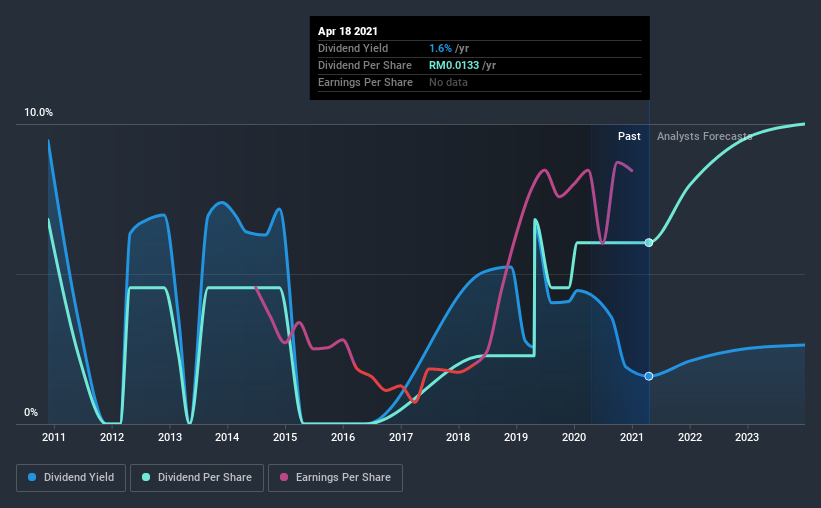Click the 2020 year label on axis
The height and width of the screenshot is (508, 821).
click(574, 437)
